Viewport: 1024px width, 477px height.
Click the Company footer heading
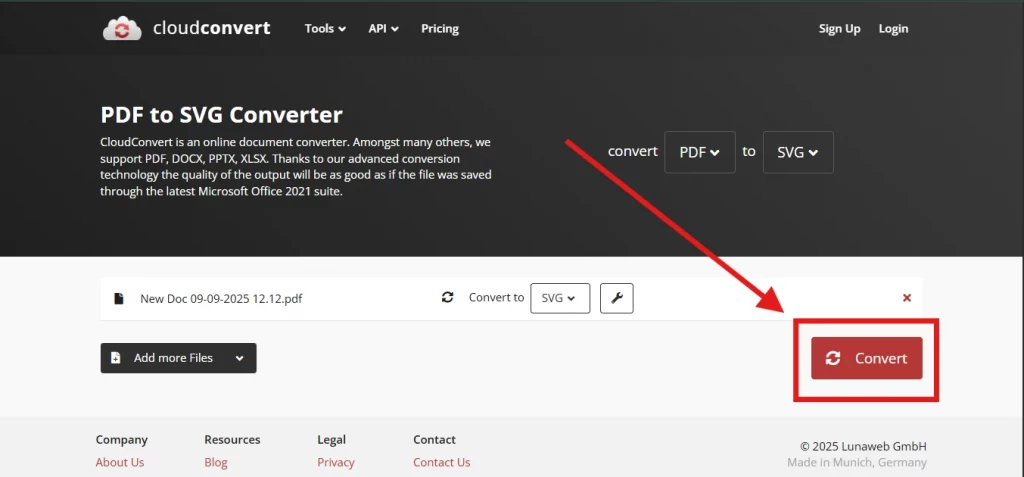coord(121,440)
